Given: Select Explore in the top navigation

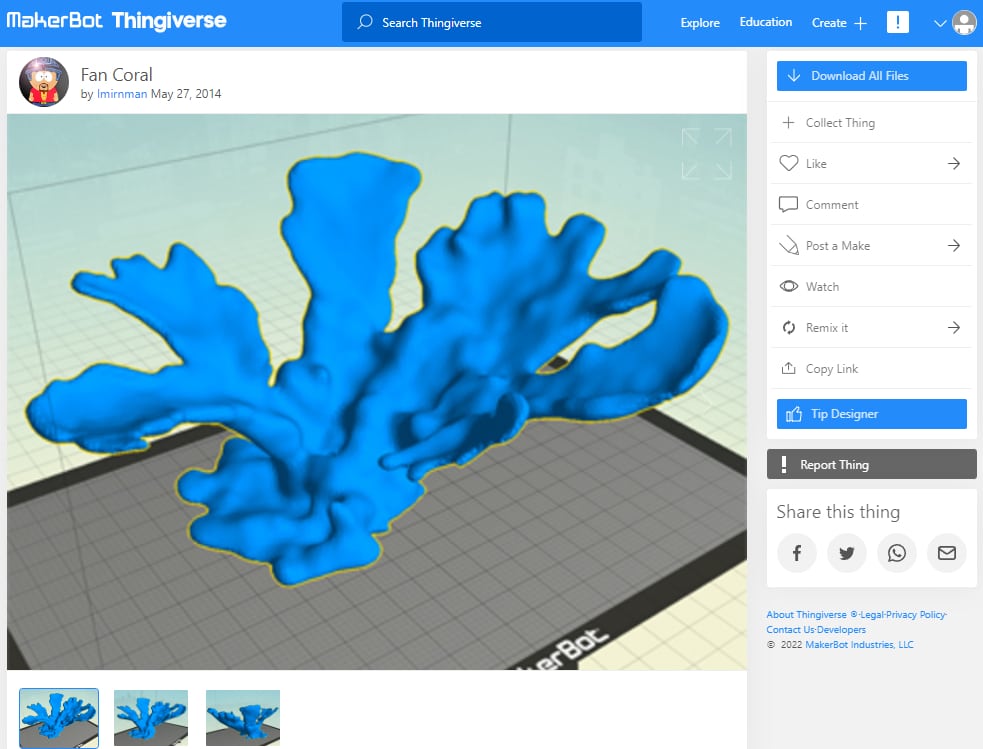Looking at the screenshot, I should 699,22.
